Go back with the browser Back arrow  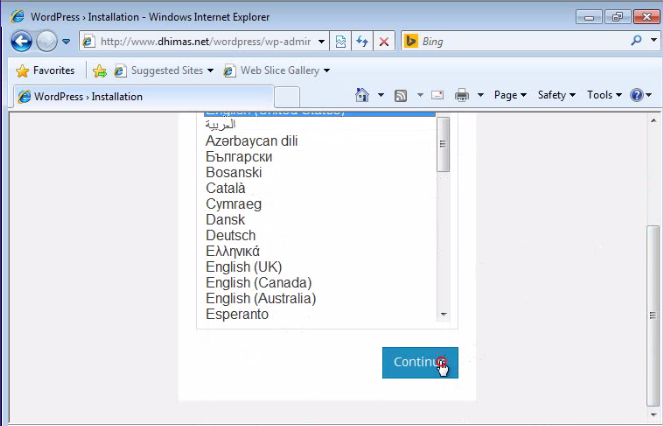(21, 41)
